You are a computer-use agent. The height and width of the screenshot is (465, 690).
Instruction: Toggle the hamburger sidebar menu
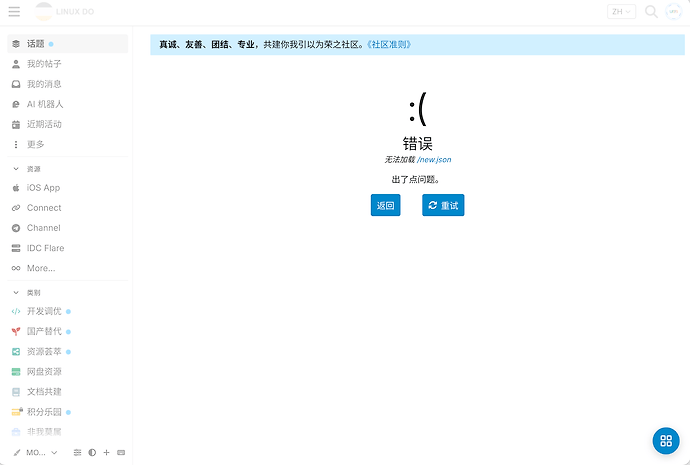coord(14,11)
